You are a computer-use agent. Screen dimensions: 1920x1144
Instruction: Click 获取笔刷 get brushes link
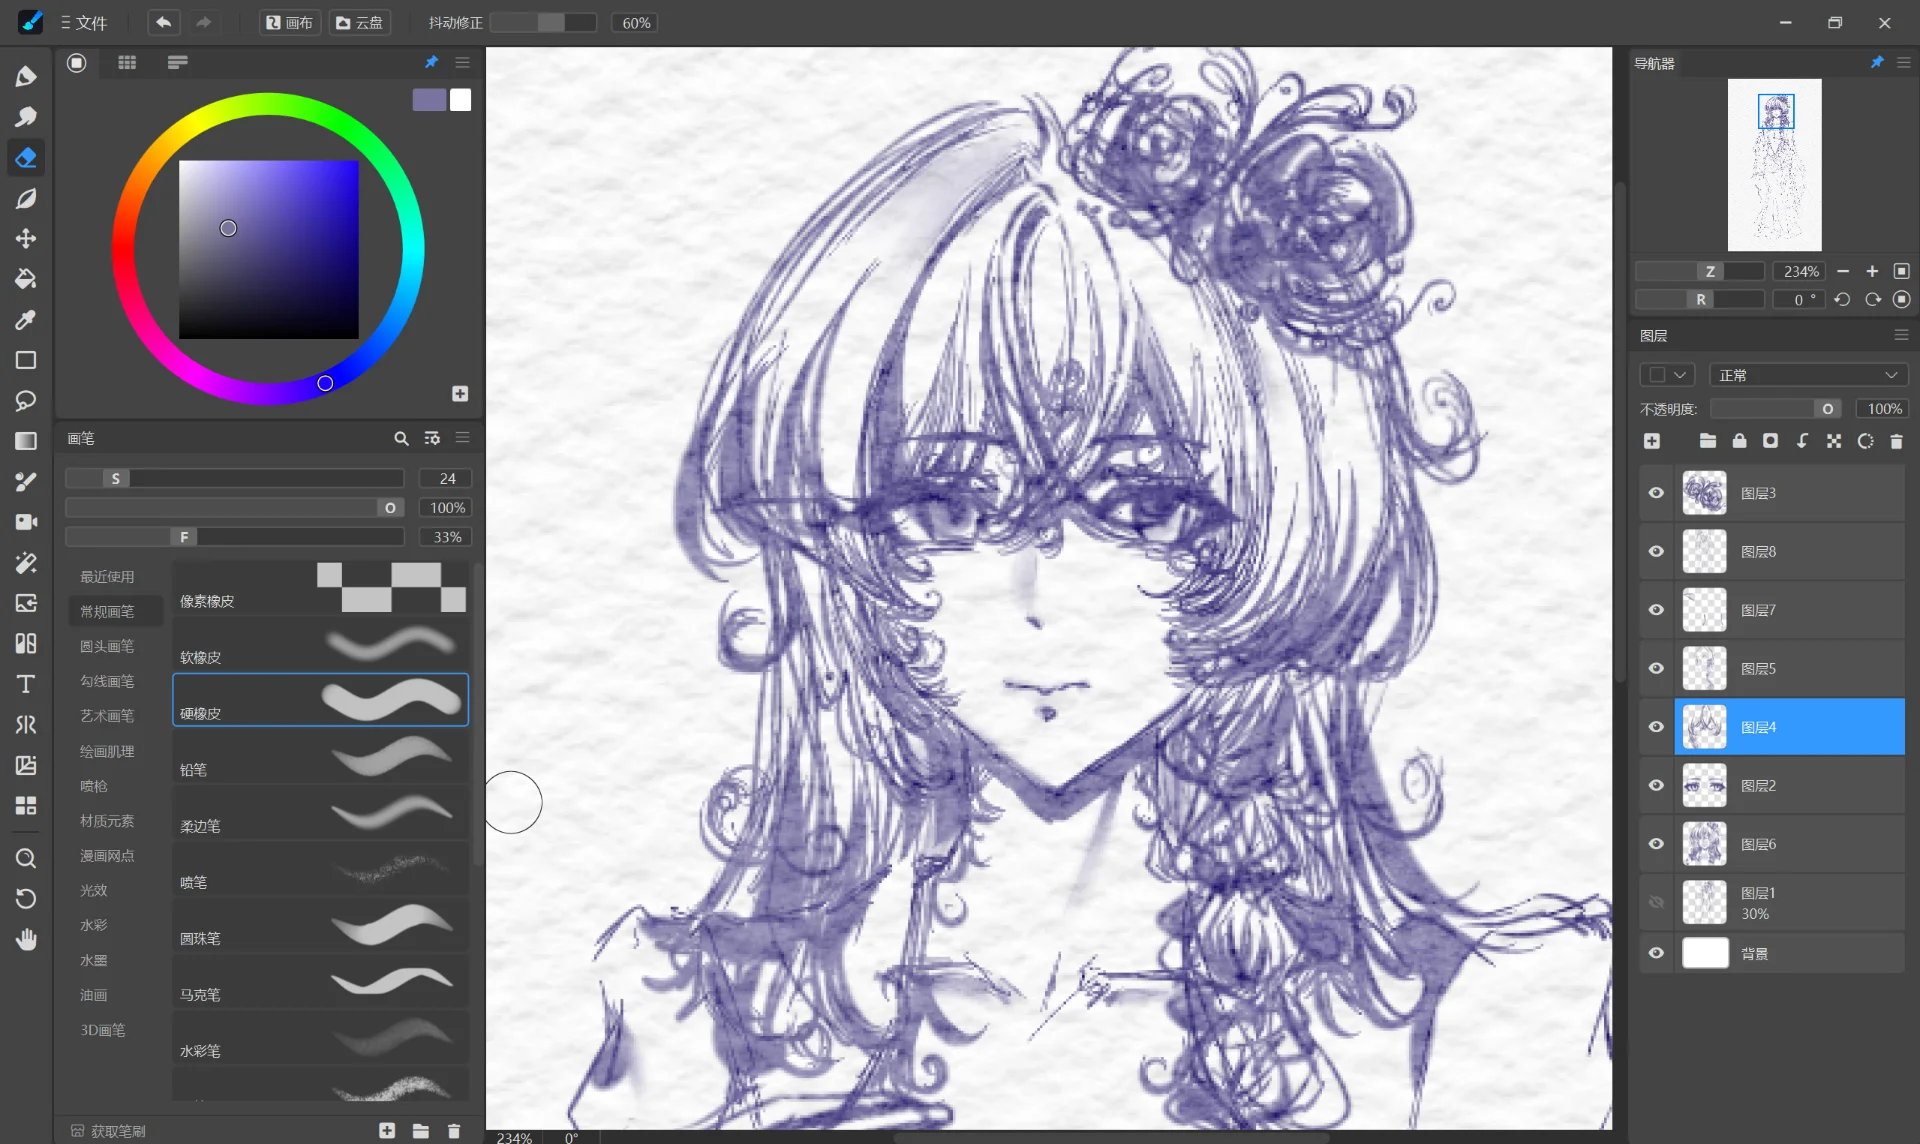click(108, 1131)
